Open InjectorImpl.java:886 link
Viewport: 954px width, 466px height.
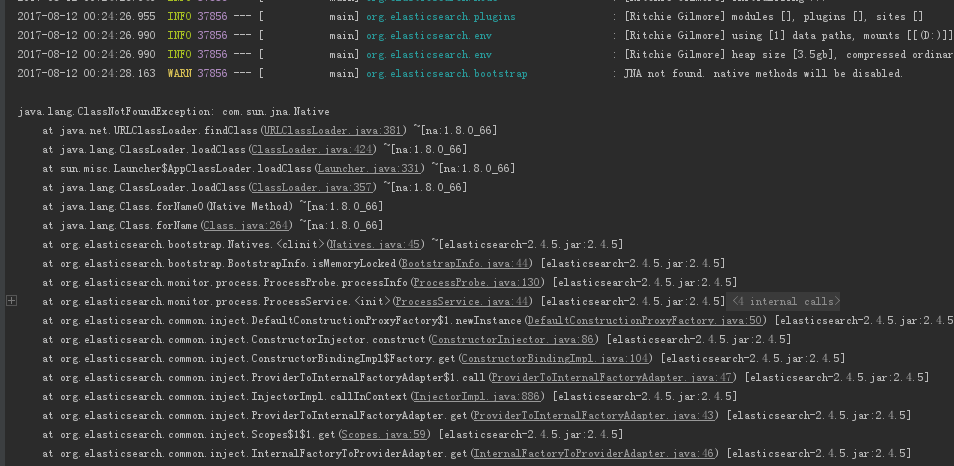coord(479,396)
